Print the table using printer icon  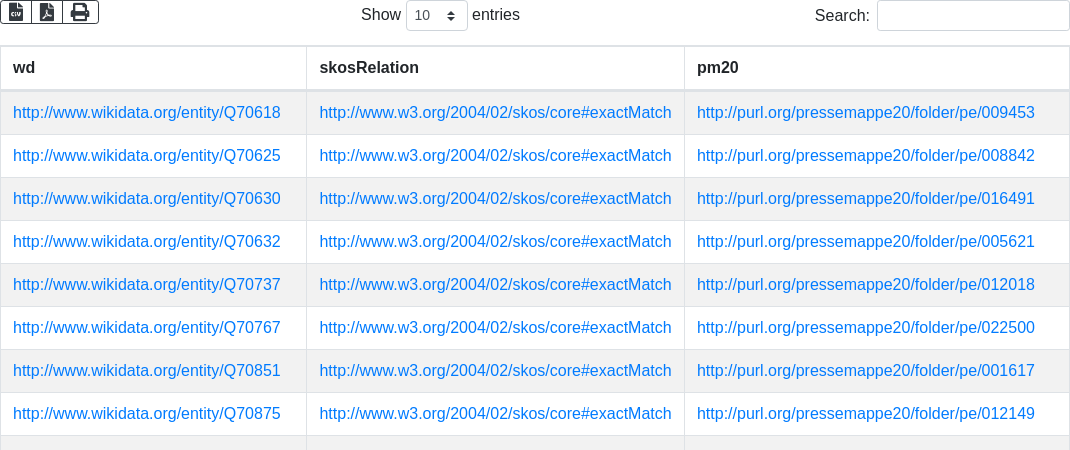tap(80, 12)
